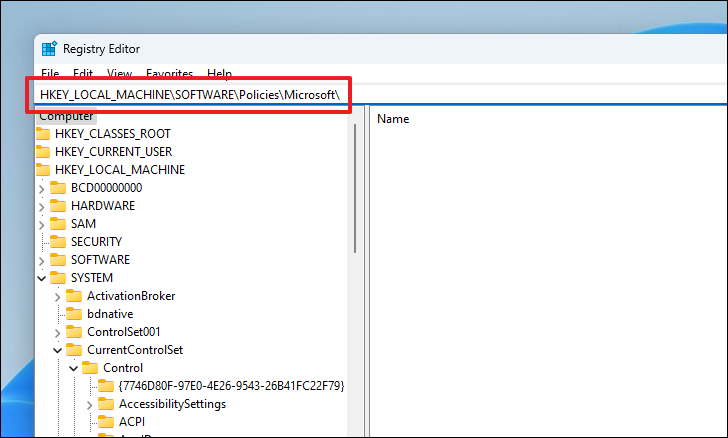728x438 pixels.
Task: Expand the SOFTWARE key
Action: (42, 261)
